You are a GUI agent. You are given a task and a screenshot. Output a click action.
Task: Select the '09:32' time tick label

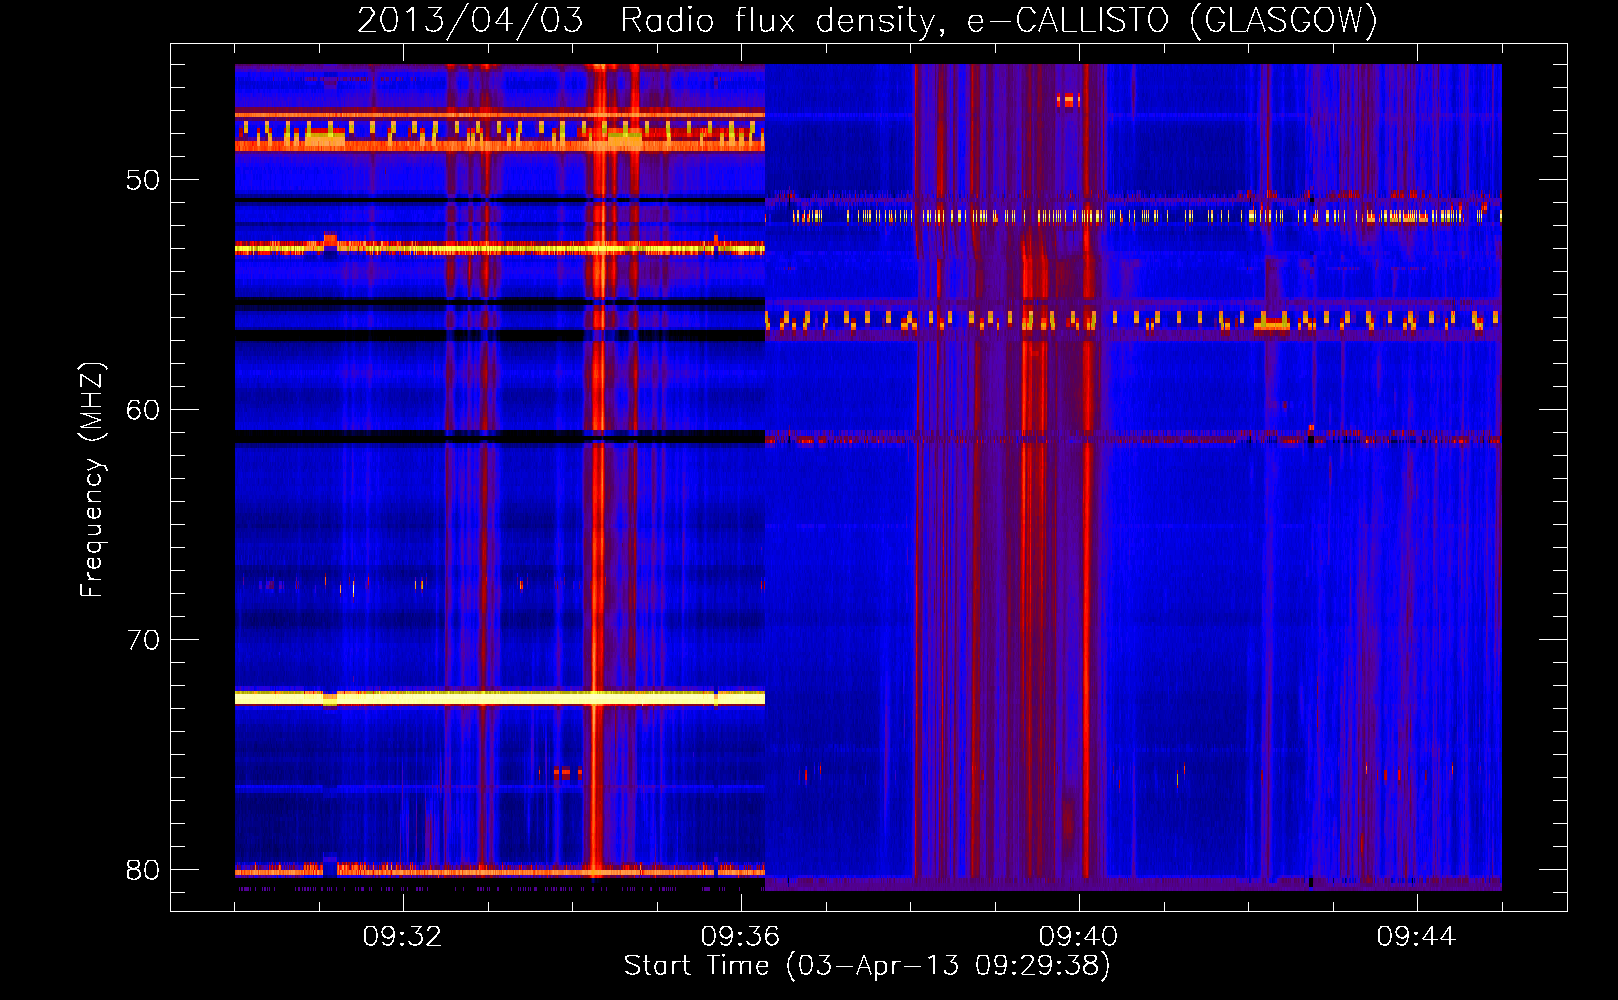(402, 937)
